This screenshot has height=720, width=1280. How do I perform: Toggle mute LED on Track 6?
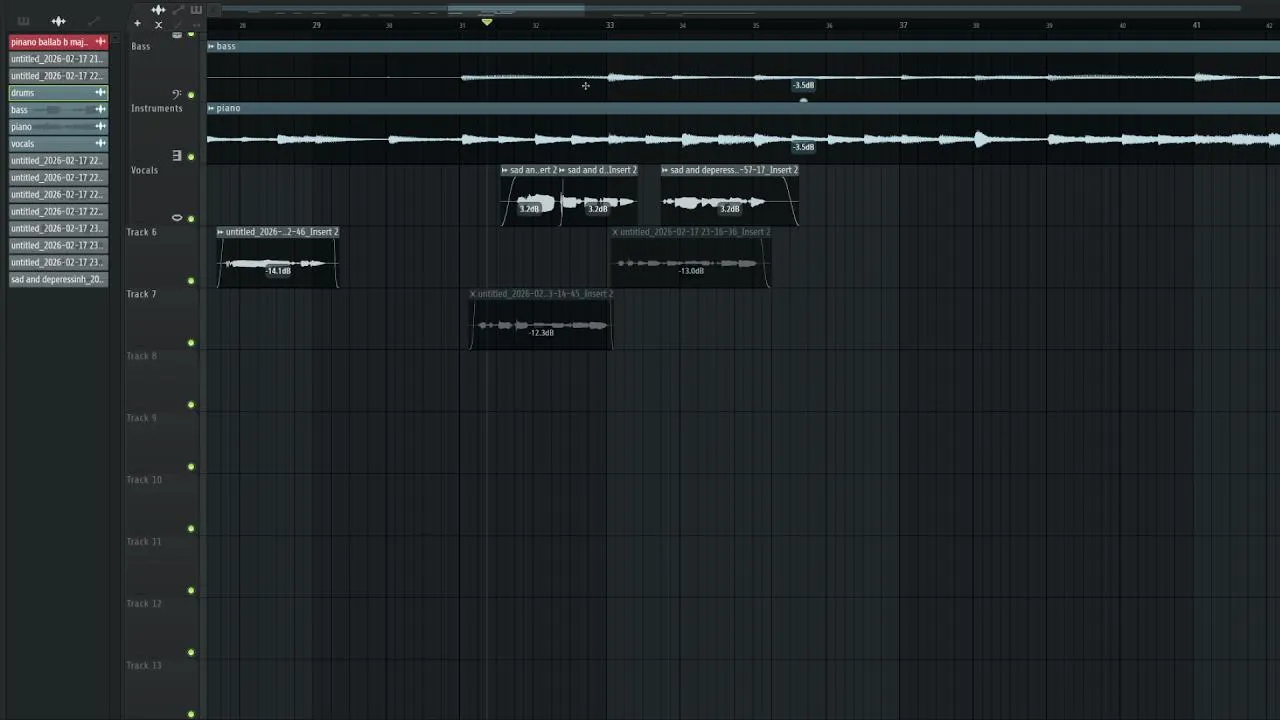tap(191, 281)
